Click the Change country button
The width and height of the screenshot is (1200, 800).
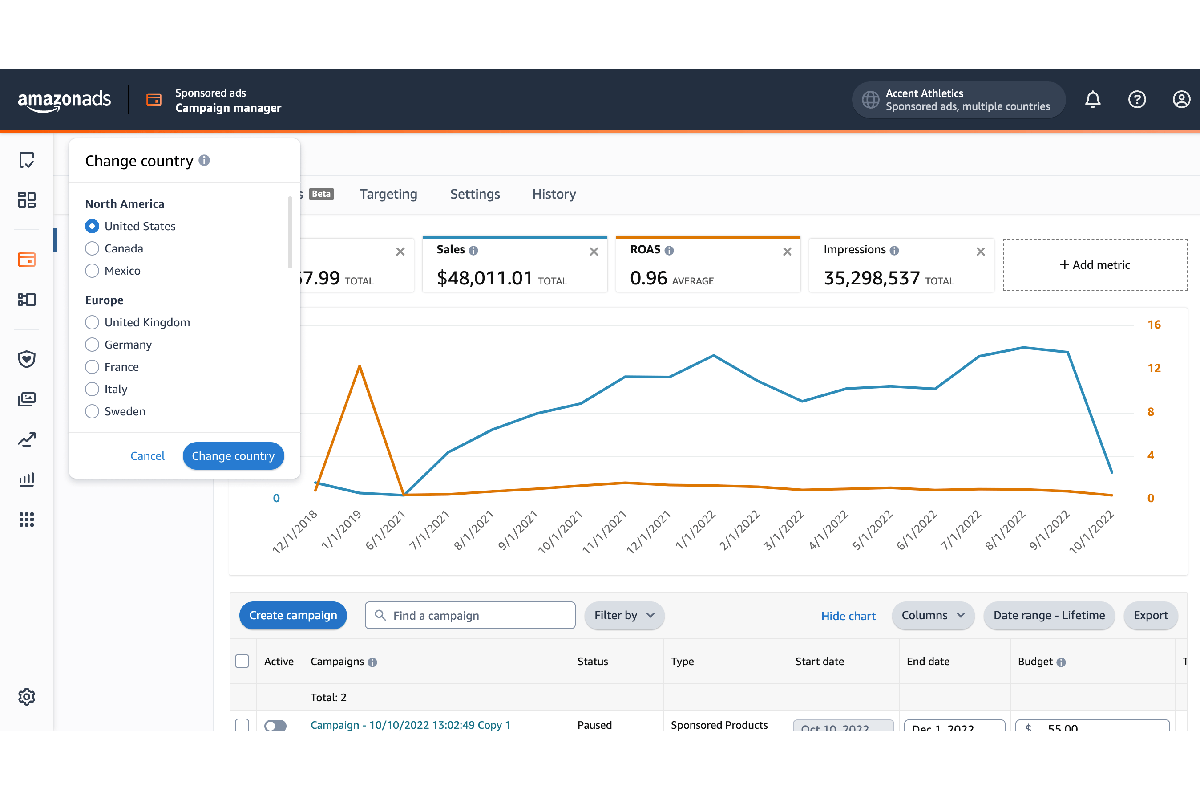tap(233, 455)
